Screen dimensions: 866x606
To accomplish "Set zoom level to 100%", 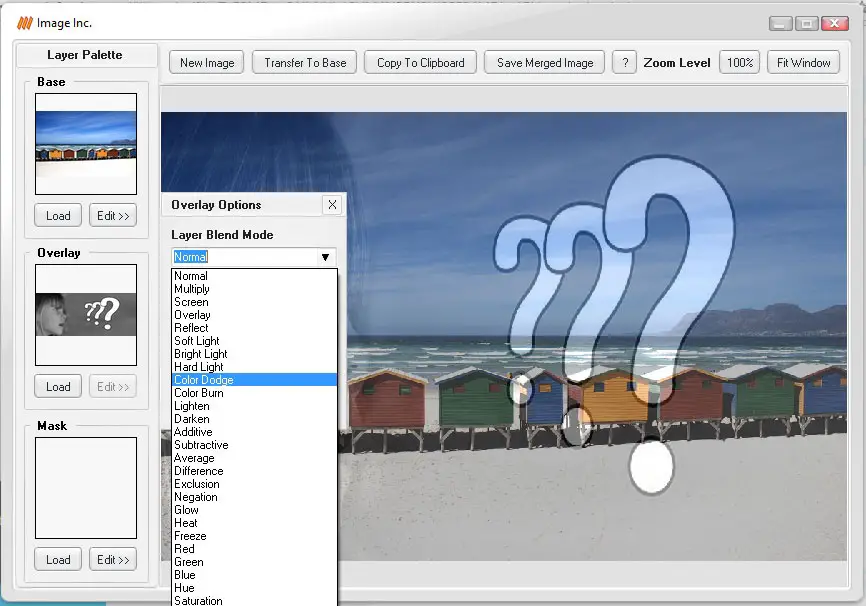I will [740, 63].
